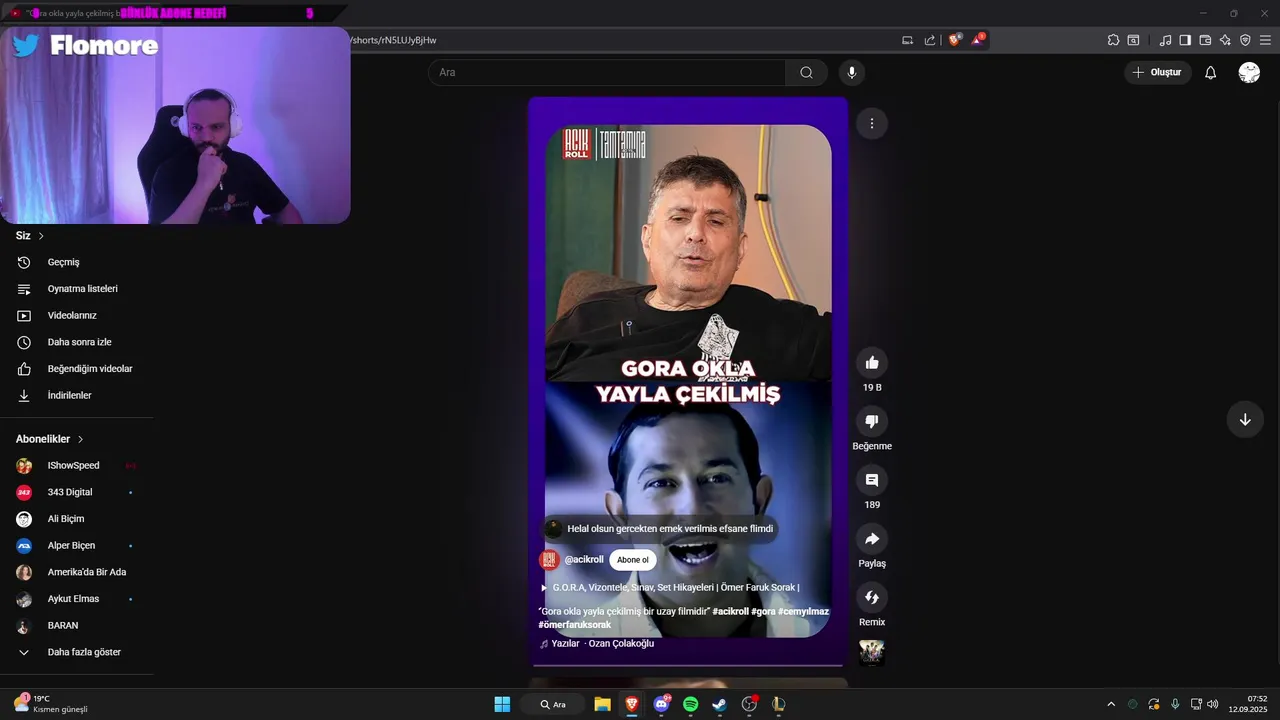
Task: Go to the next short with down arrow
Action: point(1245,420)
